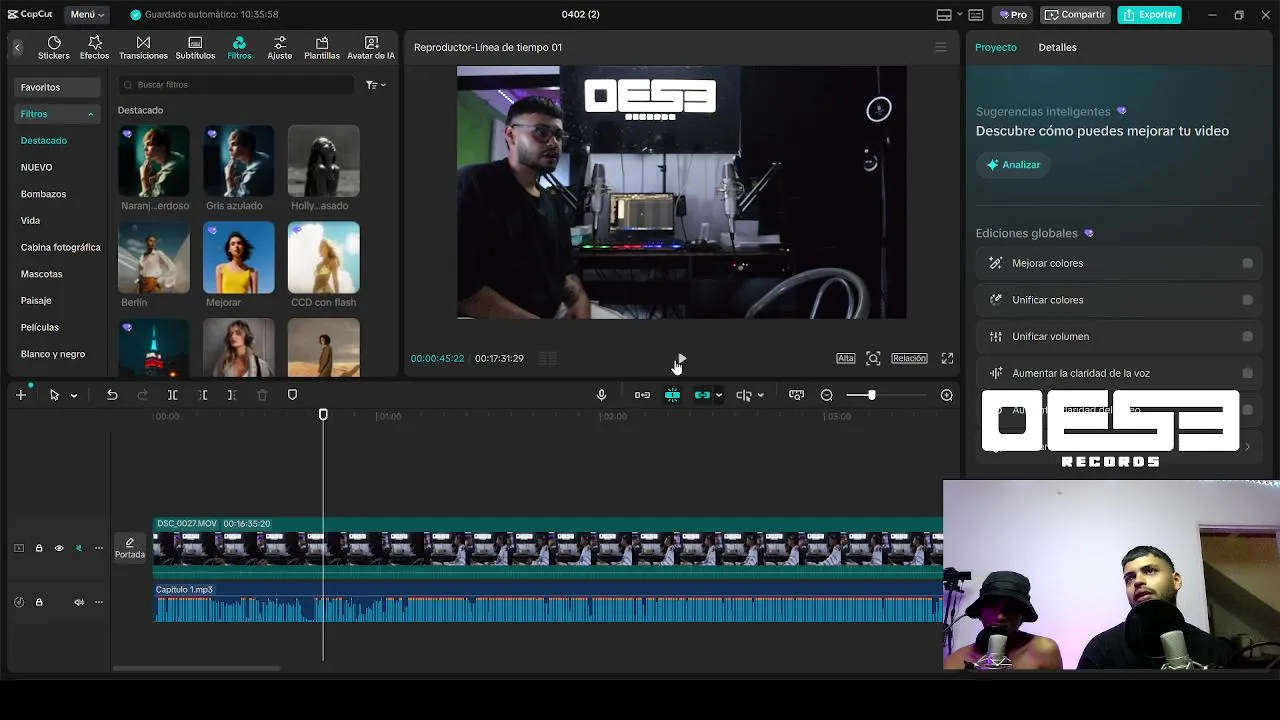Click the player focus/snapshot frame icon
The image size is (1280, 720).
click(873, 358)
